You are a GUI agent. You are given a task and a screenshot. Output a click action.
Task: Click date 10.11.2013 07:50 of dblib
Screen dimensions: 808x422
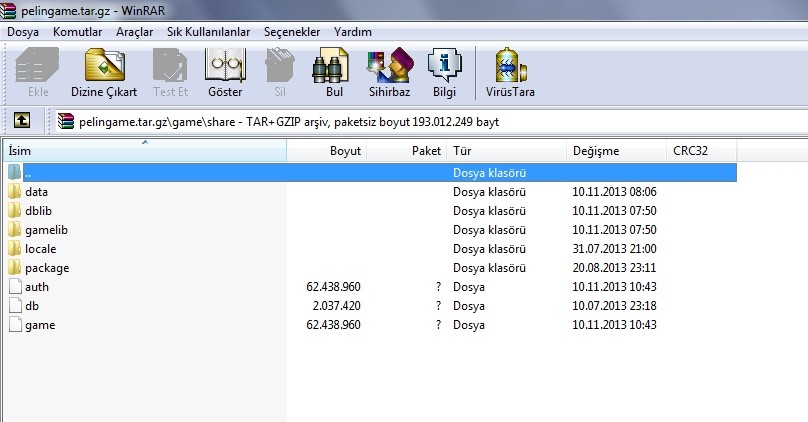pos(614,211)
